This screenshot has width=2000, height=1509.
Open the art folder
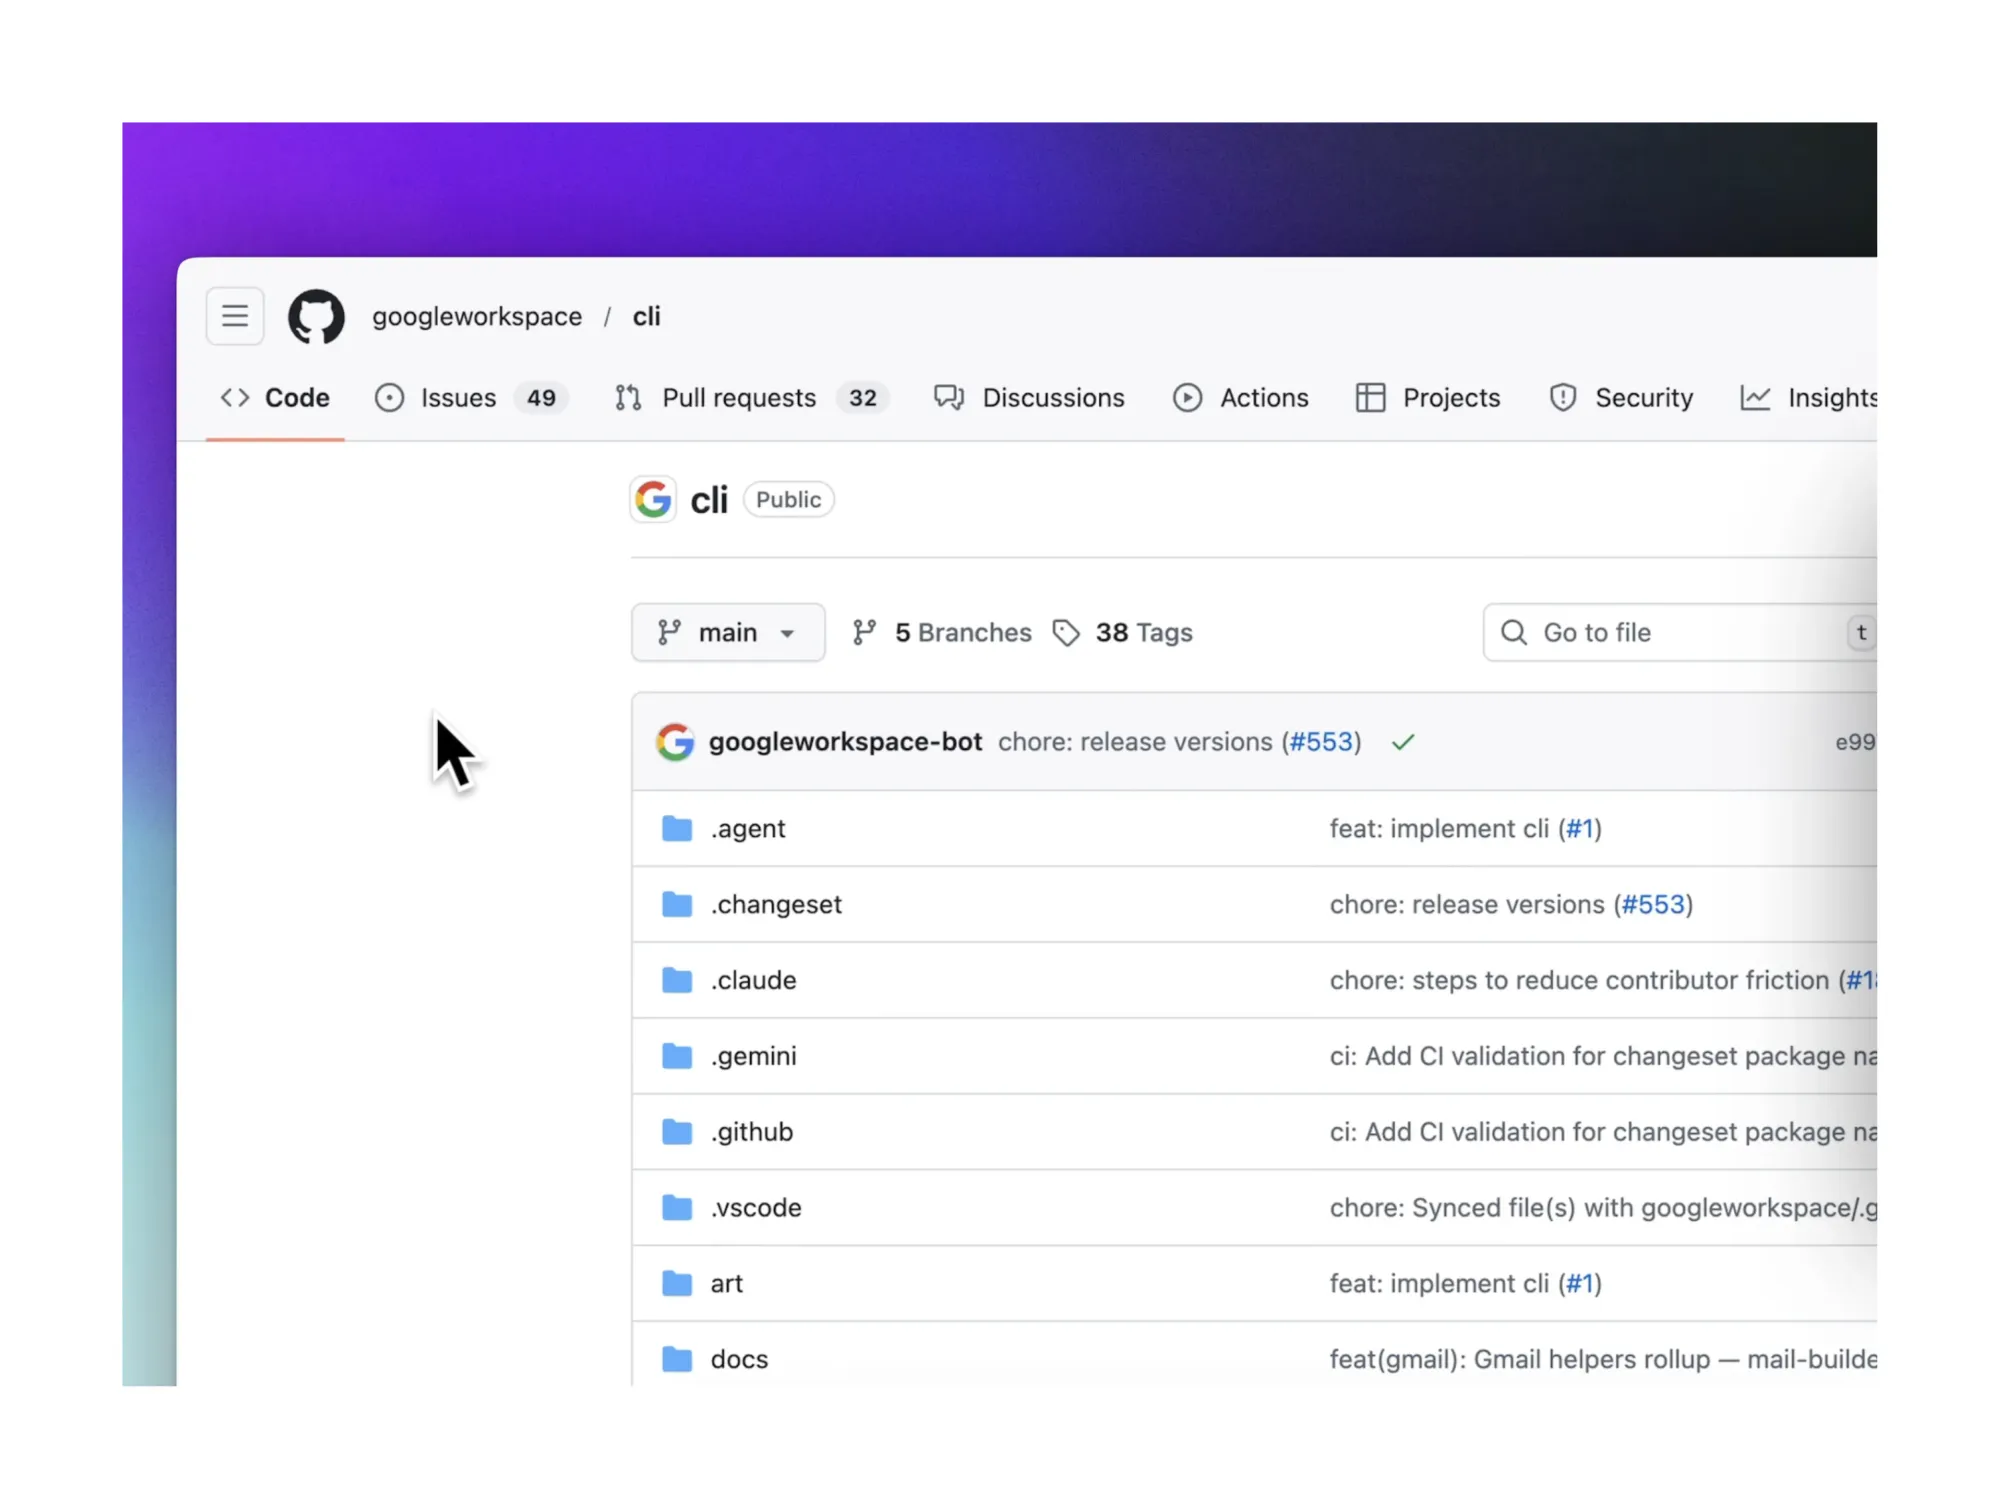point(726,1284)
